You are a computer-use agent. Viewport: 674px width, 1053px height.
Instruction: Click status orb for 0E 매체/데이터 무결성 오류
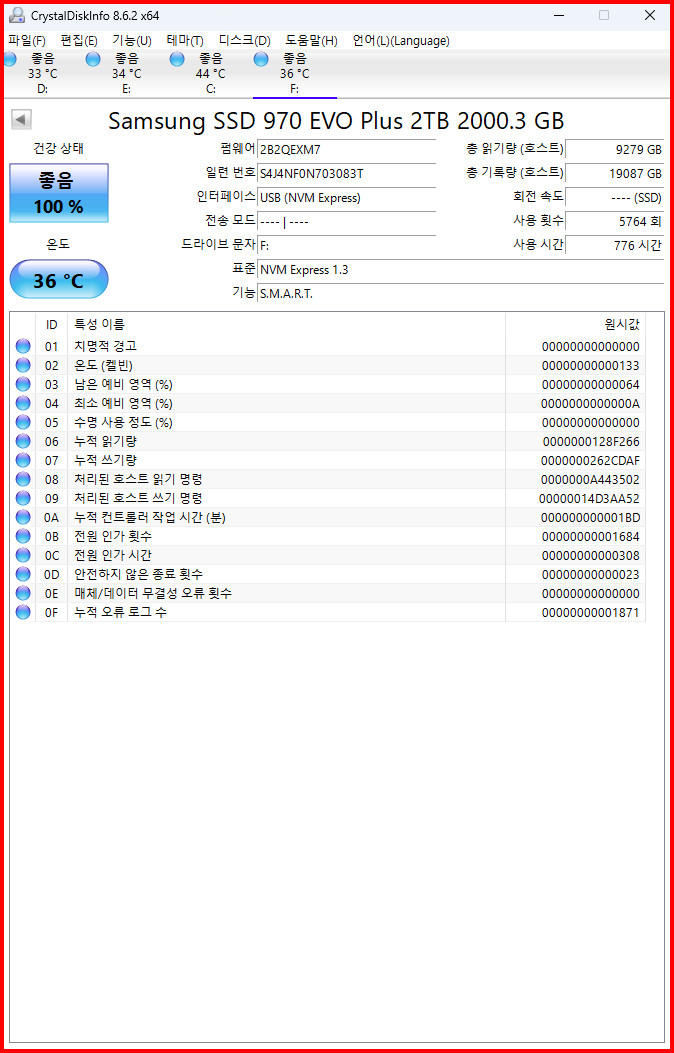point(23,593)
